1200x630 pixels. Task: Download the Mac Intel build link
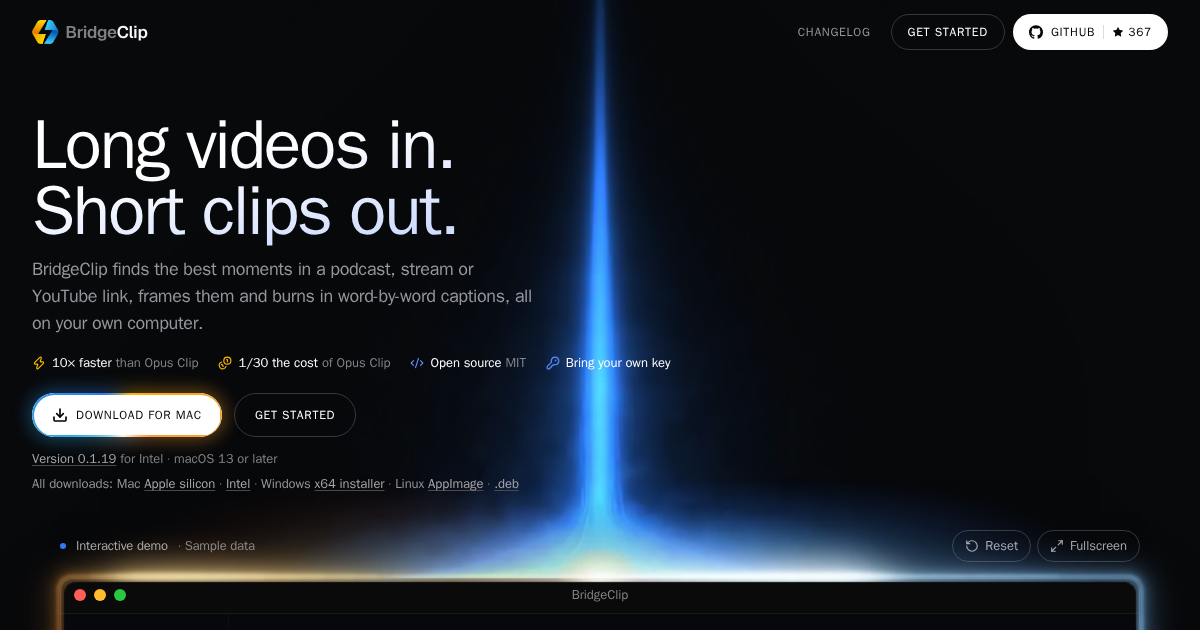point(238,484)
